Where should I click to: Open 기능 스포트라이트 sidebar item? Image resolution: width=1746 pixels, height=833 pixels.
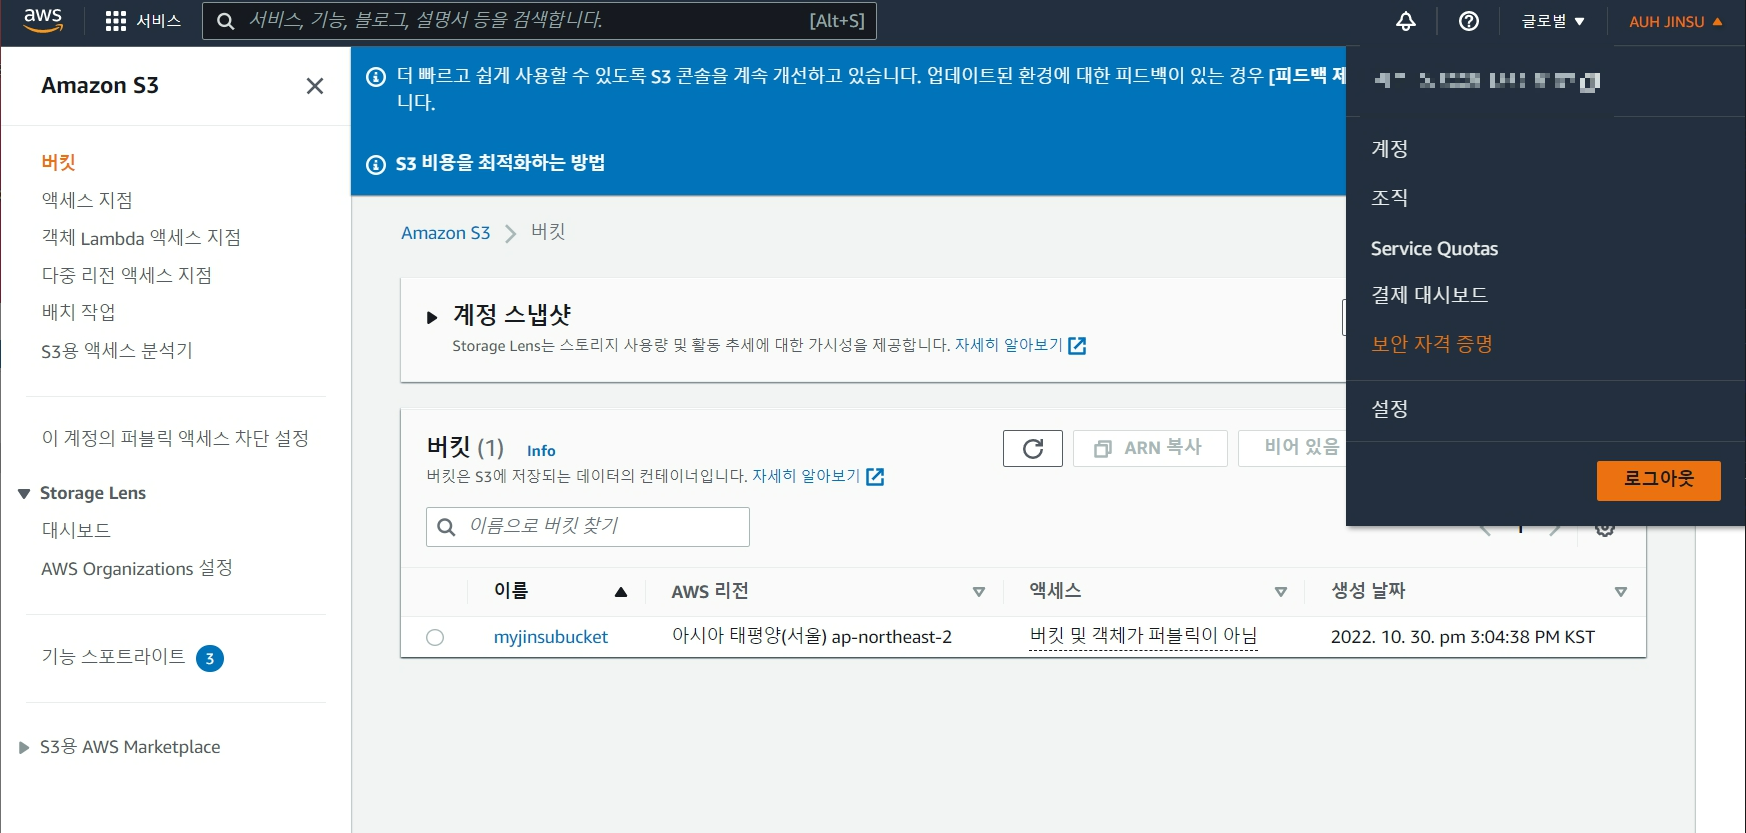[113, 656]
